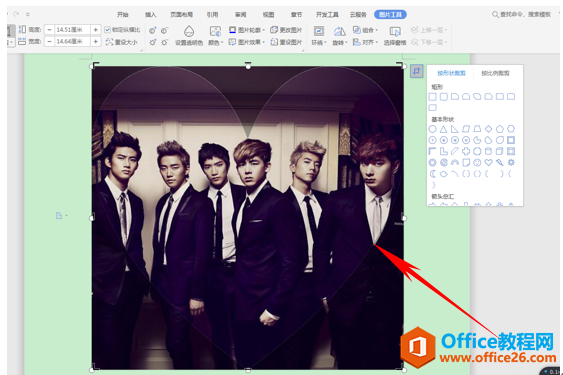Open the Send Backward (下移一层) dropdown
The width and height of the screenshot is (563, 375).
click(x=429, y=42)
